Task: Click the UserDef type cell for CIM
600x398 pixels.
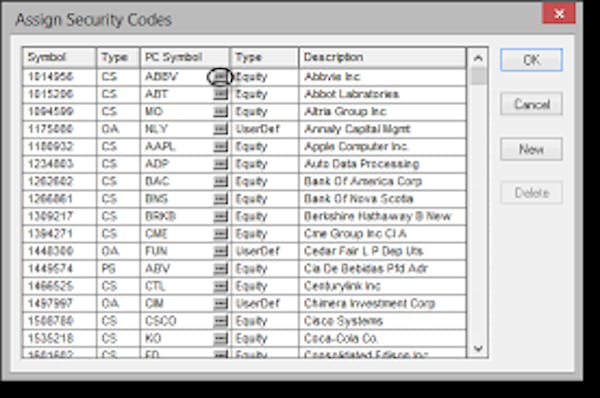Action: click(265, 304)
